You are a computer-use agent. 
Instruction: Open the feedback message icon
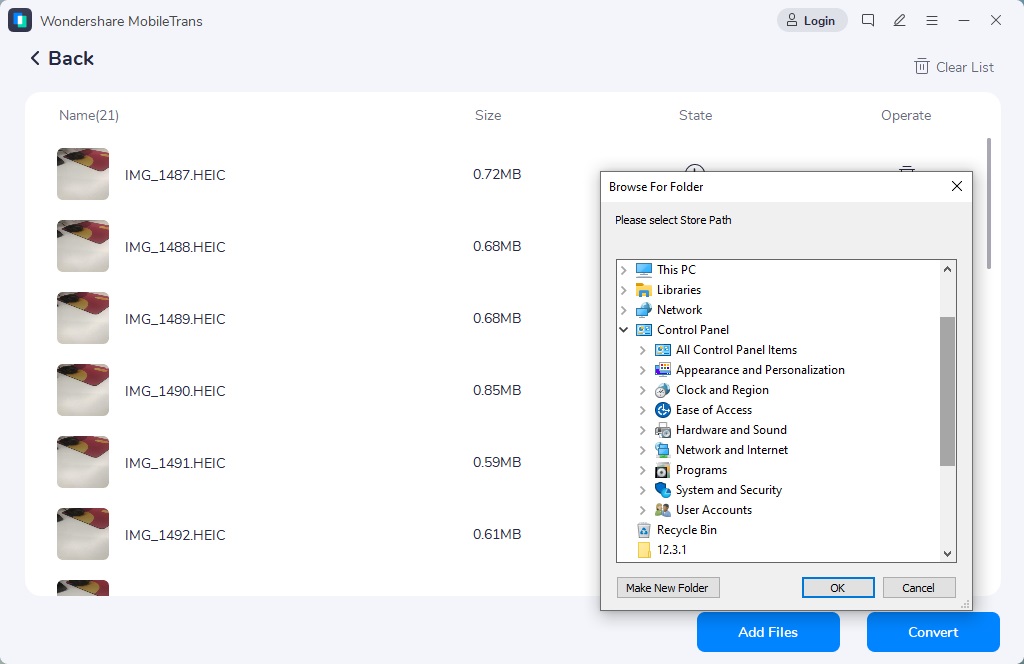tap(868, 20)
